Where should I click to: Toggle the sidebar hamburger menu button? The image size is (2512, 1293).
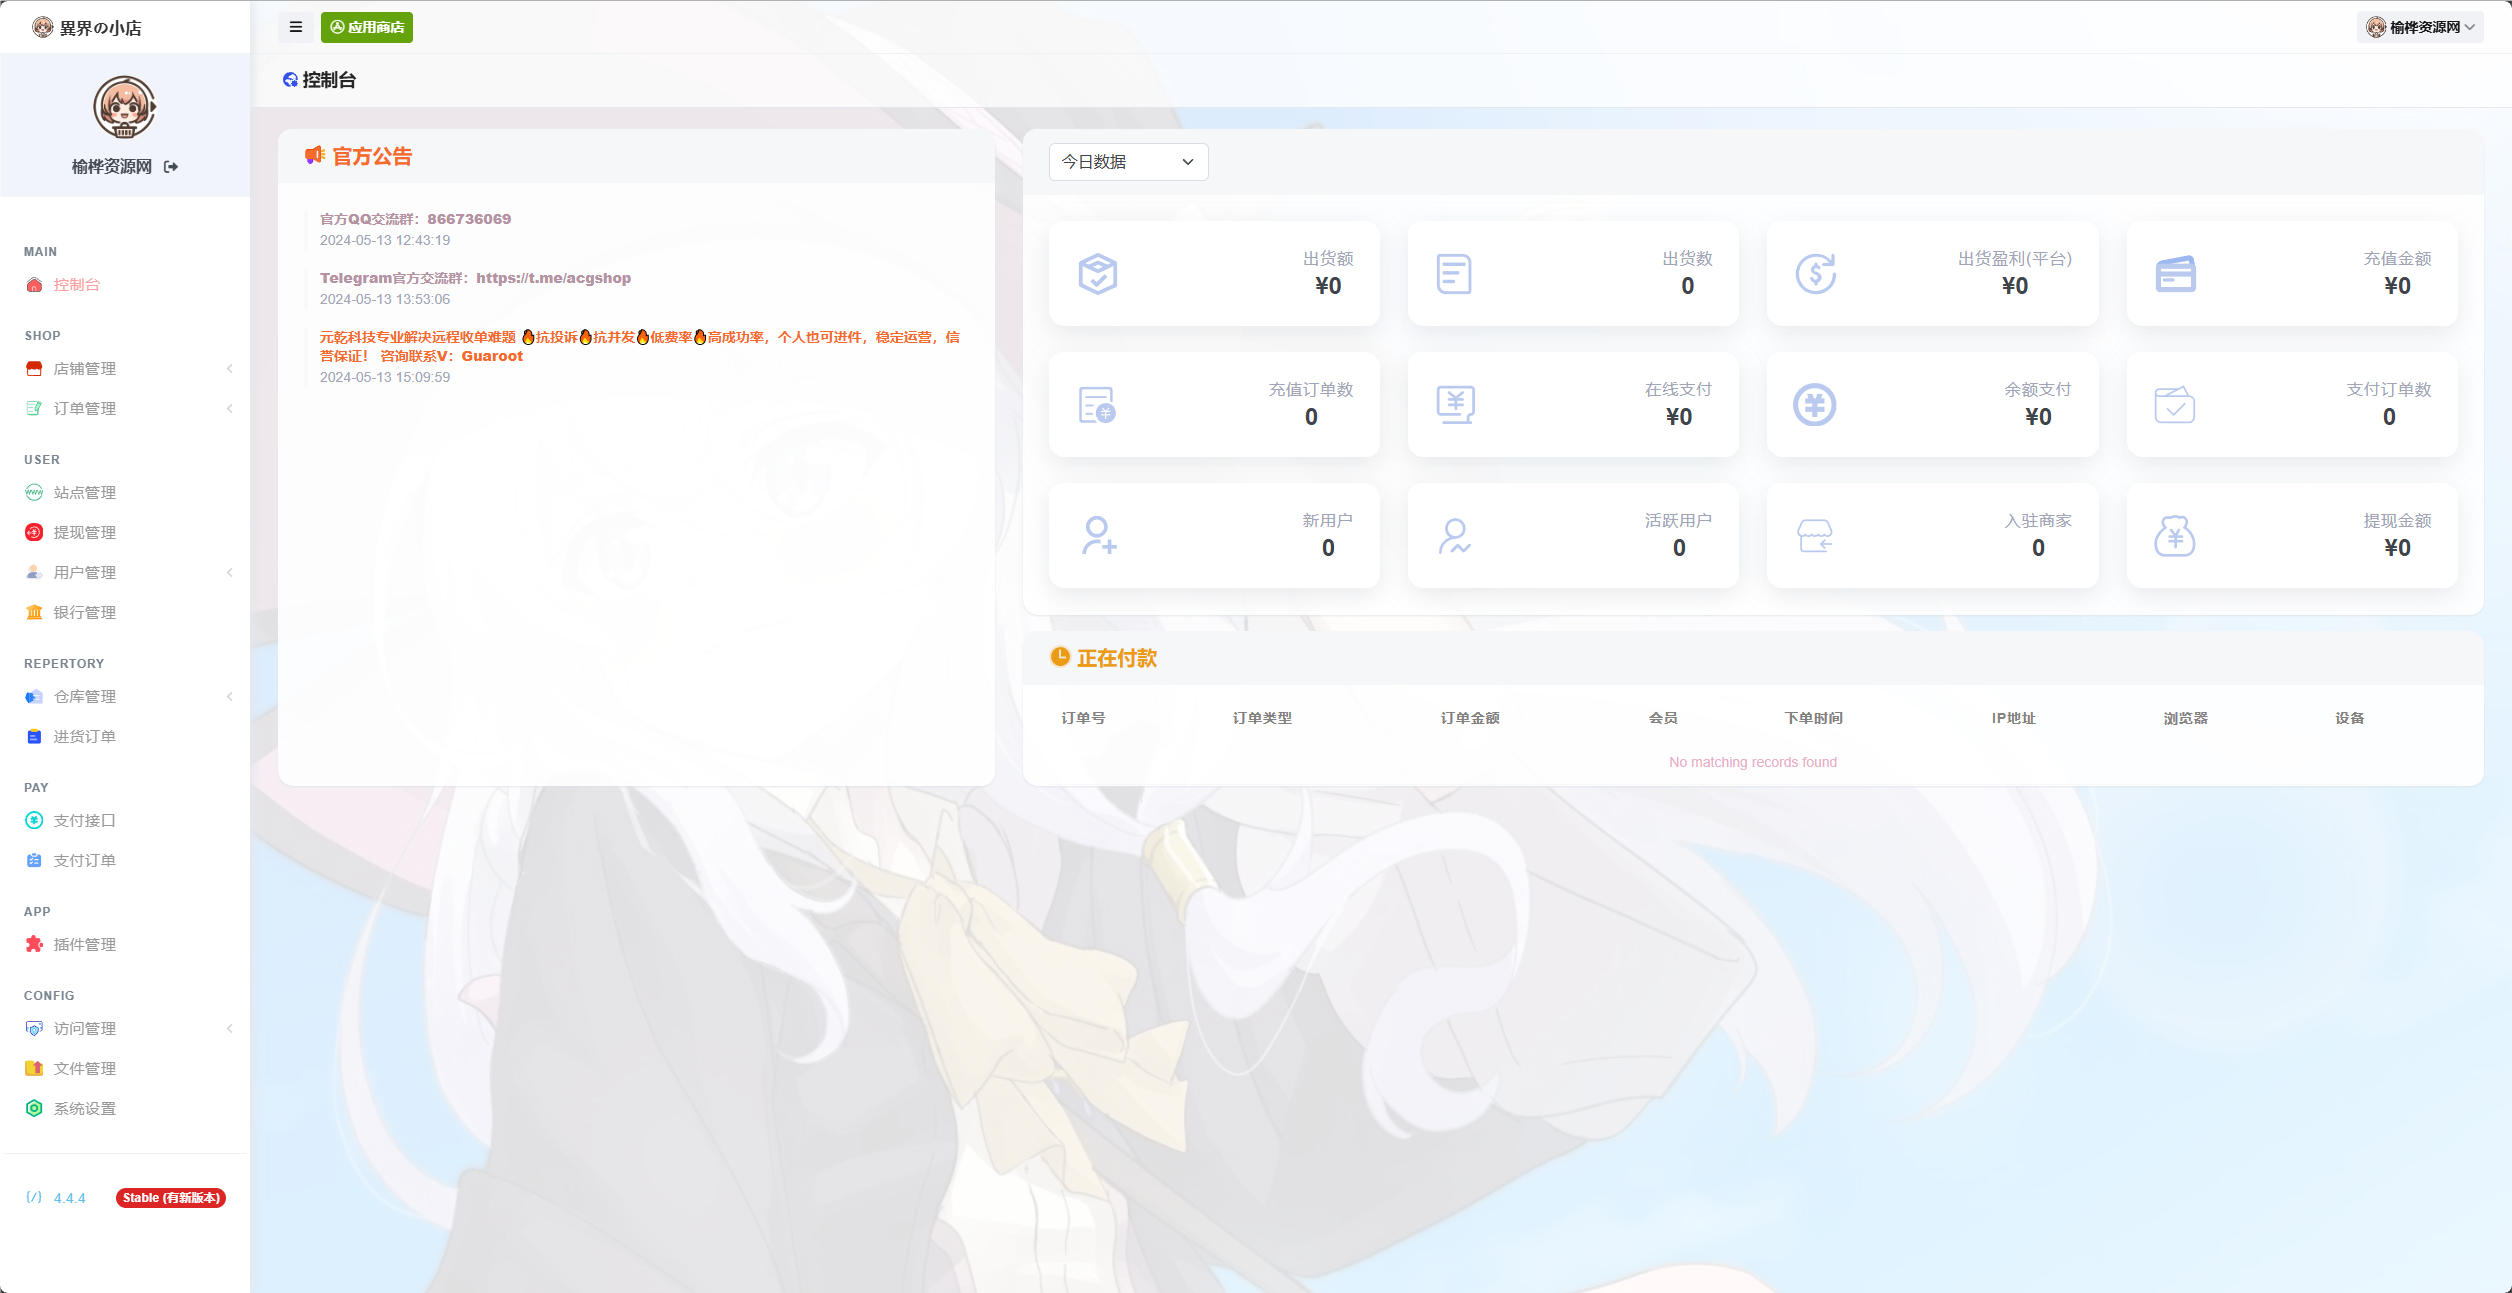click(x=296, y=27)
